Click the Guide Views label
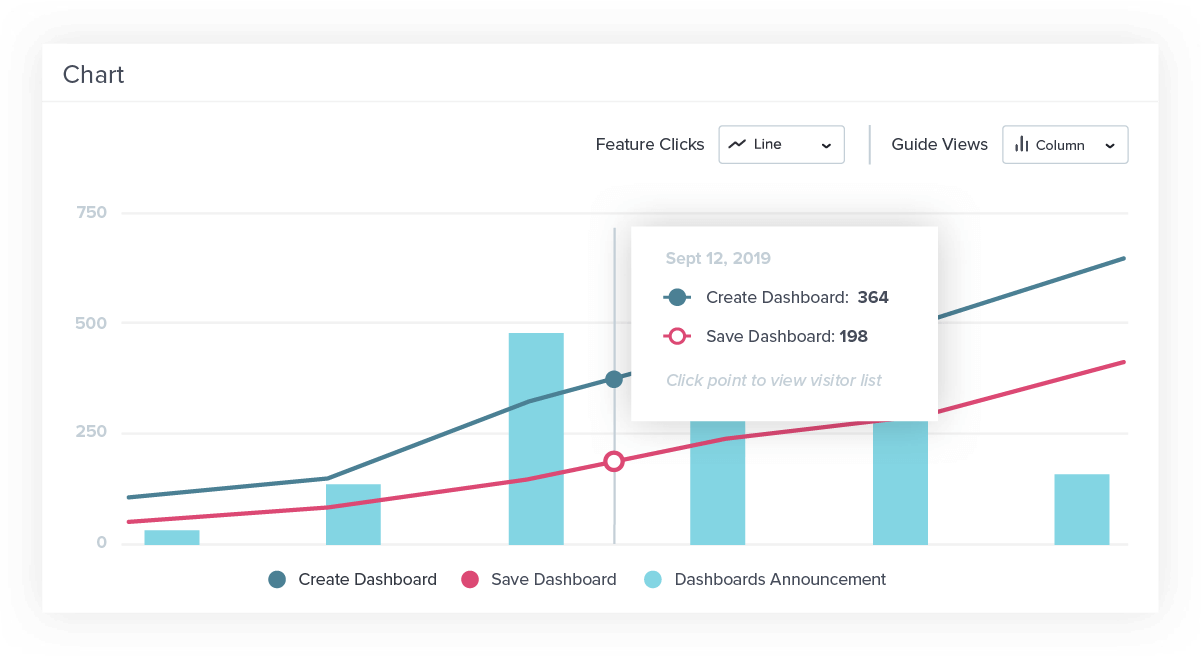 click(x=940, y=144)
